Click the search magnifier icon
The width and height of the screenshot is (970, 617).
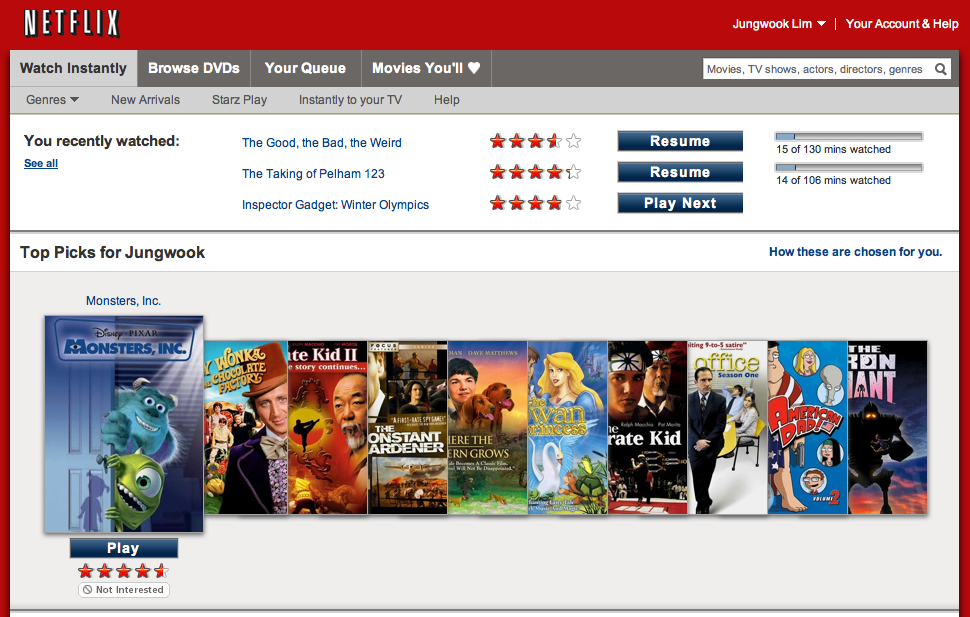(x=940, y=69)
